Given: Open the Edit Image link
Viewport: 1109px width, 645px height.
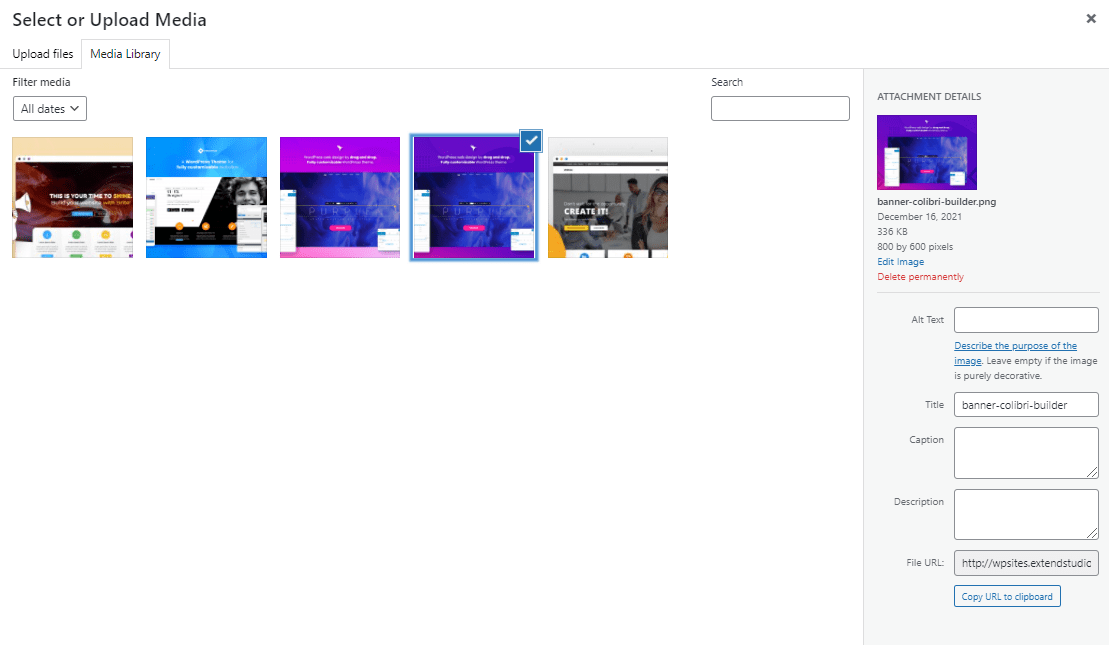Looking at the screenshot, I should click(x=900, y=261).
